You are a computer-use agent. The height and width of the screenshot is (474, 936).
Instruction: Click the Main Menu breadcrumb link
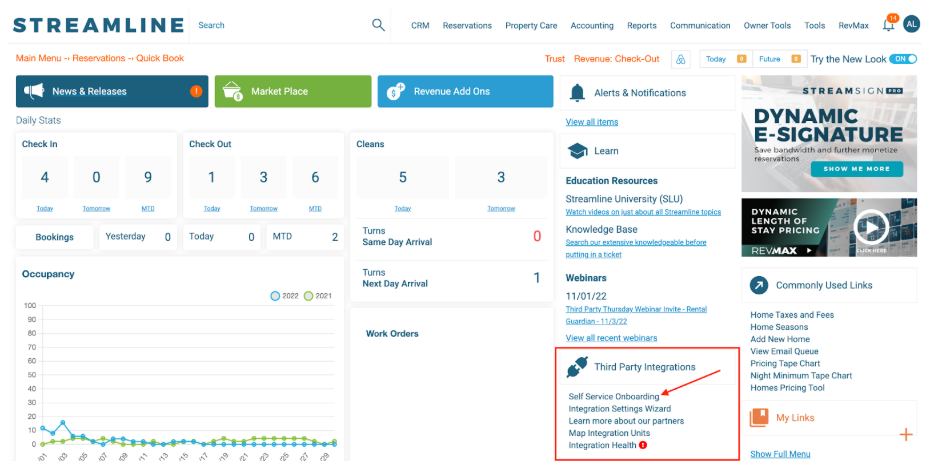point(38,58)
